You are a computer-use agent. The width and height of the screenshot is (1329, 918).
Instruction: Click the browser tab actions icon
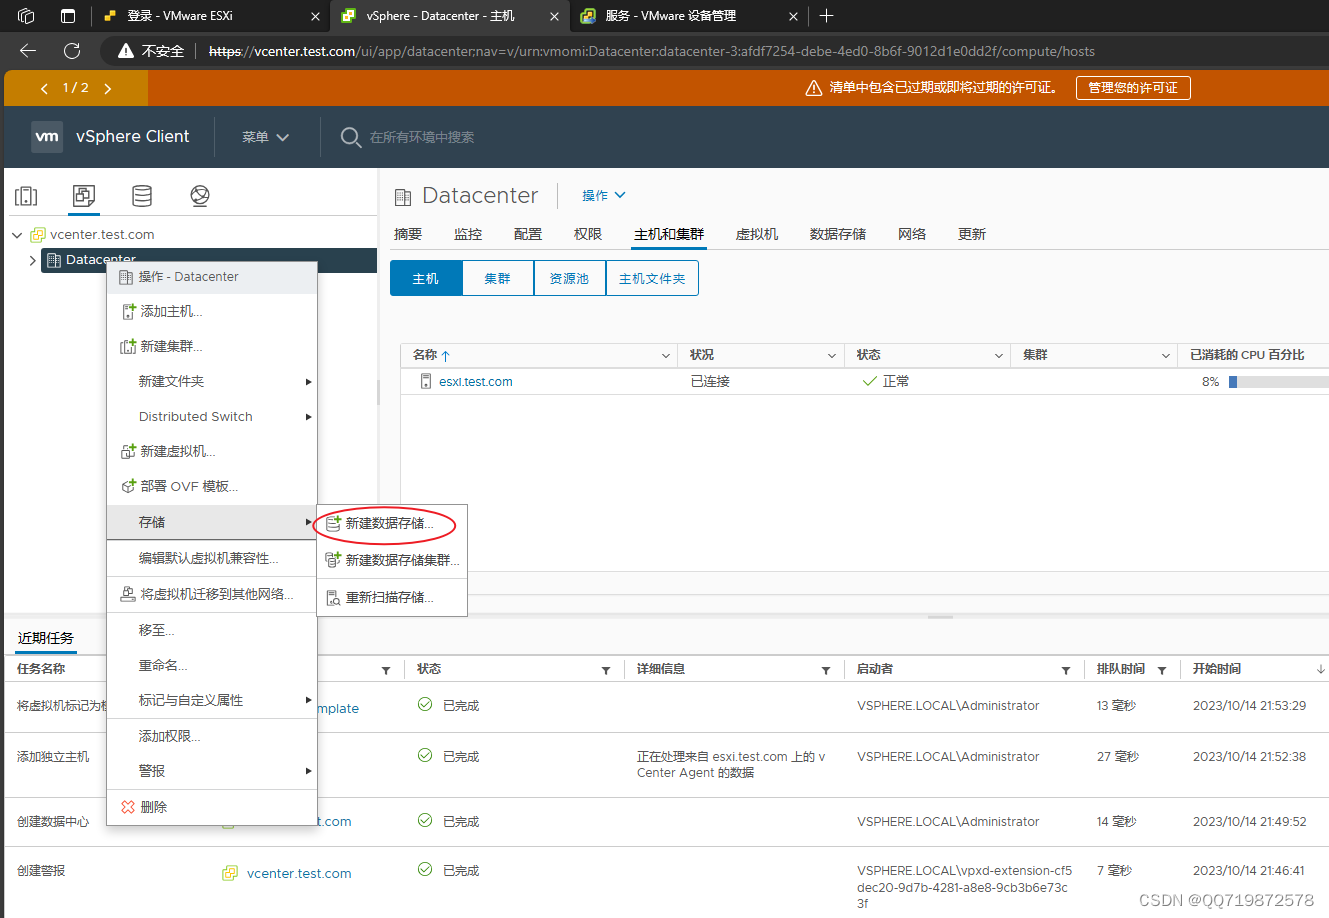coord(68,16)
